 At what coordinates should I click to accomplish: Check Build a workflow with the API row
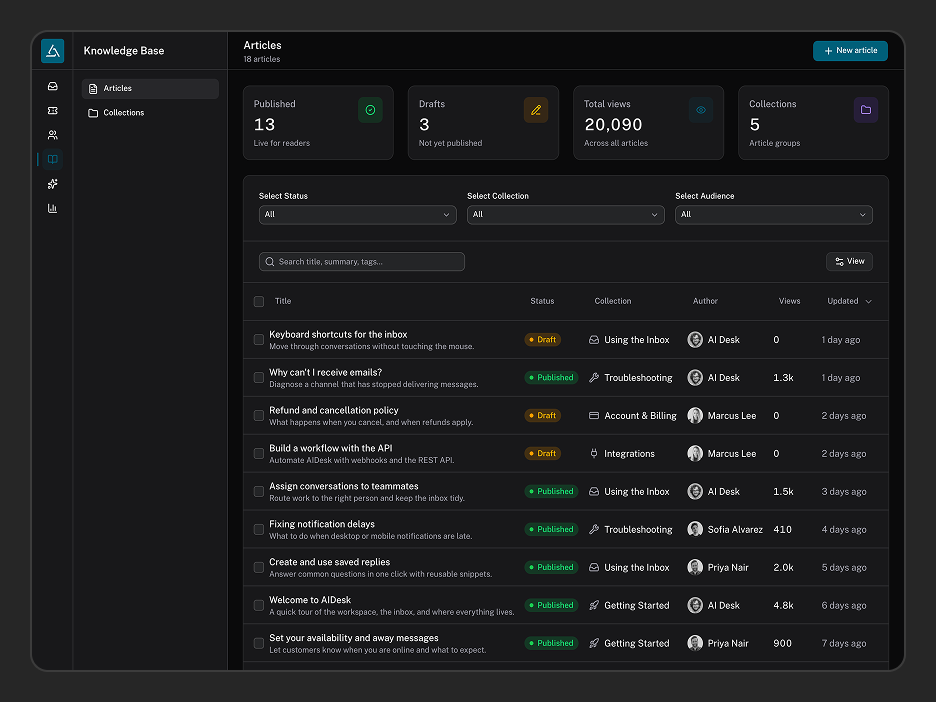258,454
